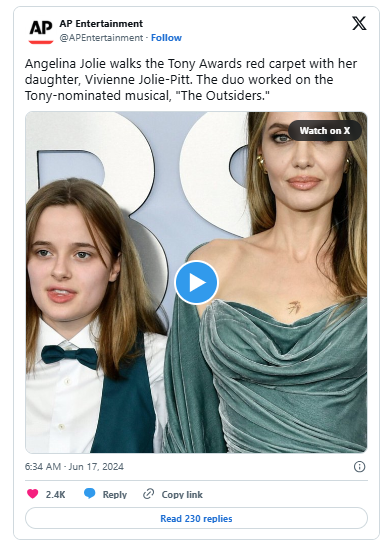
Task: Choose the Copy link text
Action: coord(182,495)
